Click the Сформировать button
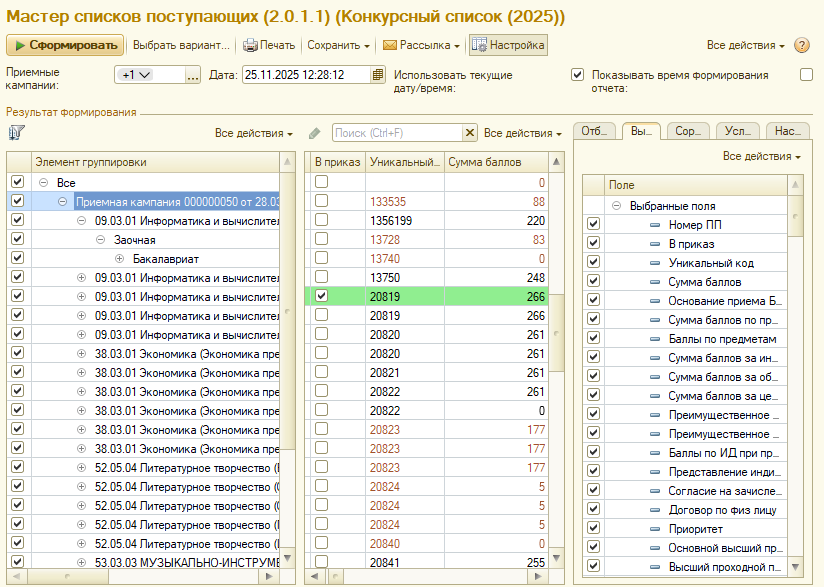 [66, 46]
